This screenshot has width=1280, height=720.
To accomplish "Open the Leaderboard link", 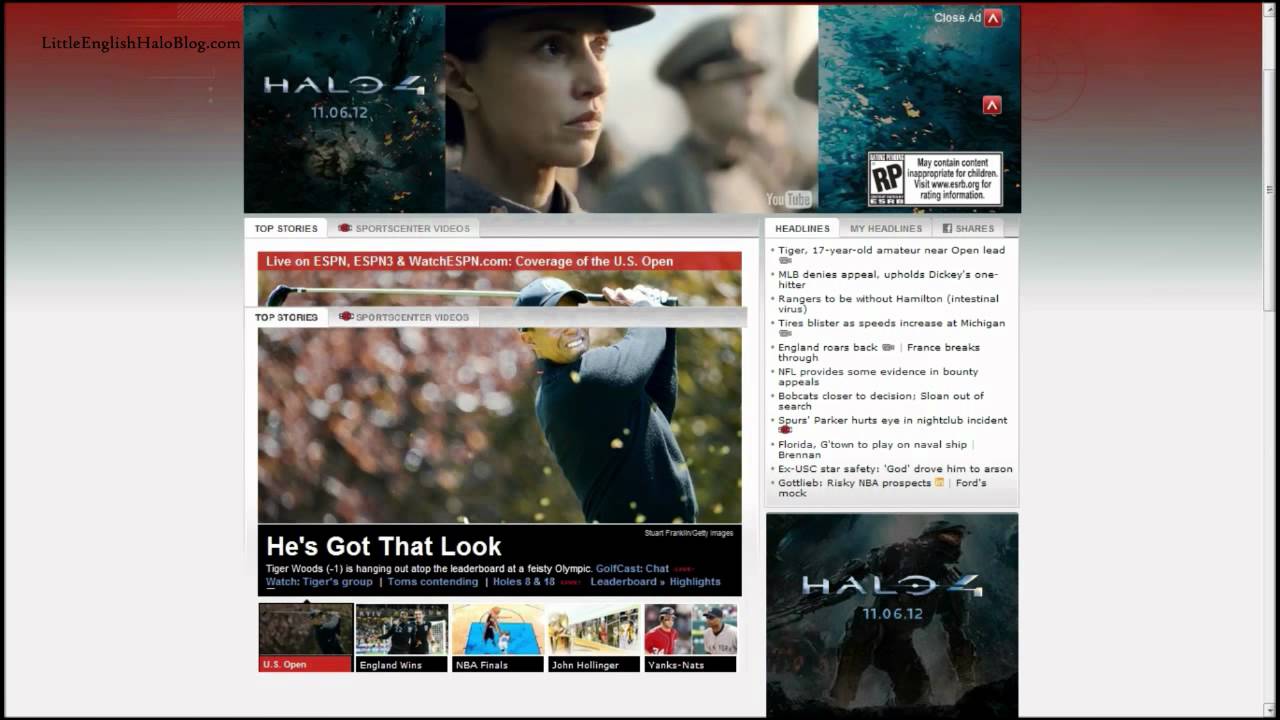I will pyautogui.click(x=623, y=581).
